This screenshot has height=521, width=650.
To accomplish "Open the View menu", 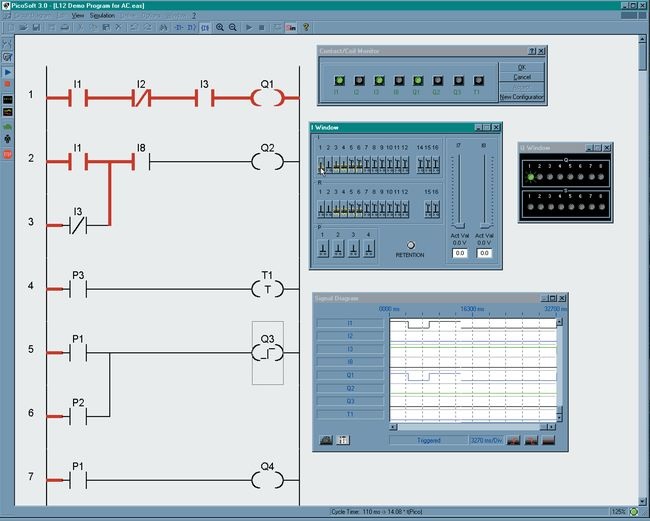I will (77, 16).
